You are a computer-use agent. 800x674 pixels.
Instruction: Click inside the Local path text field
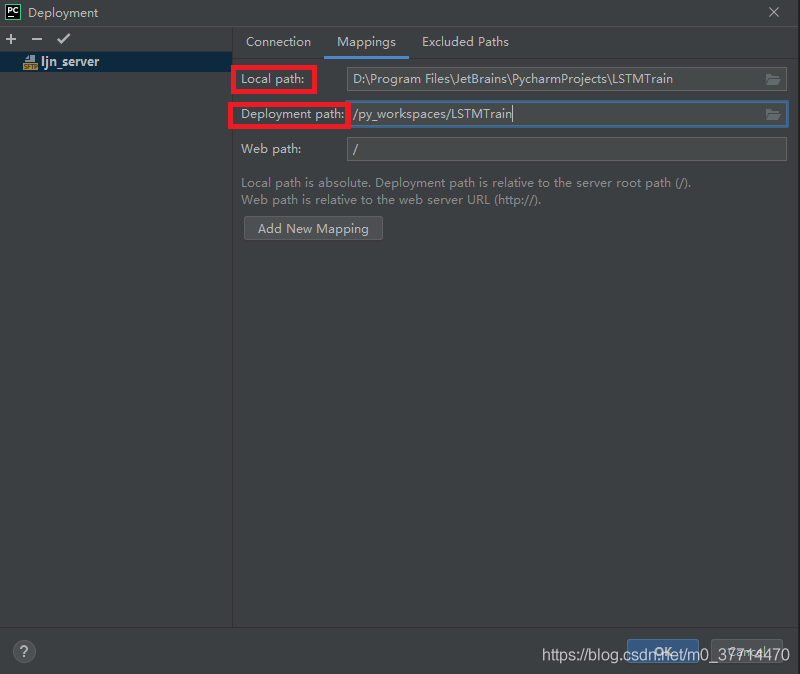tap(550, 79)
